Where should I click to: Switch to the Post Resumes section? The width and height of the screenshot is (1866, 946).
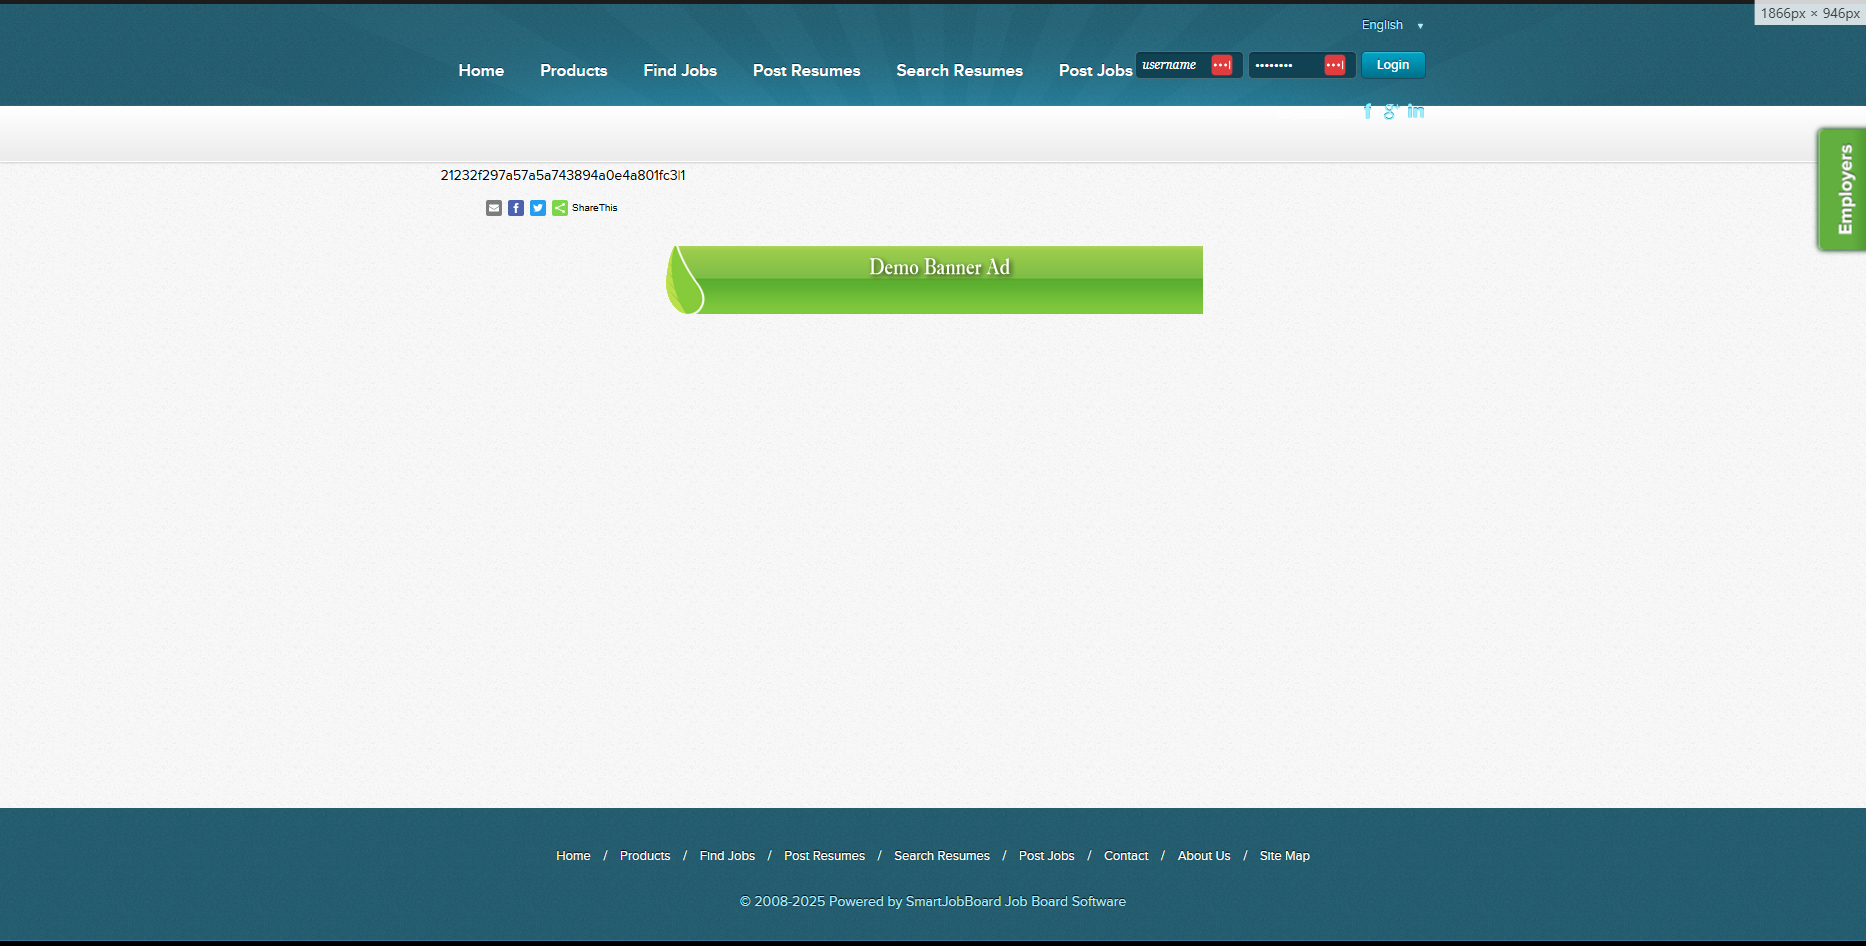806,70
